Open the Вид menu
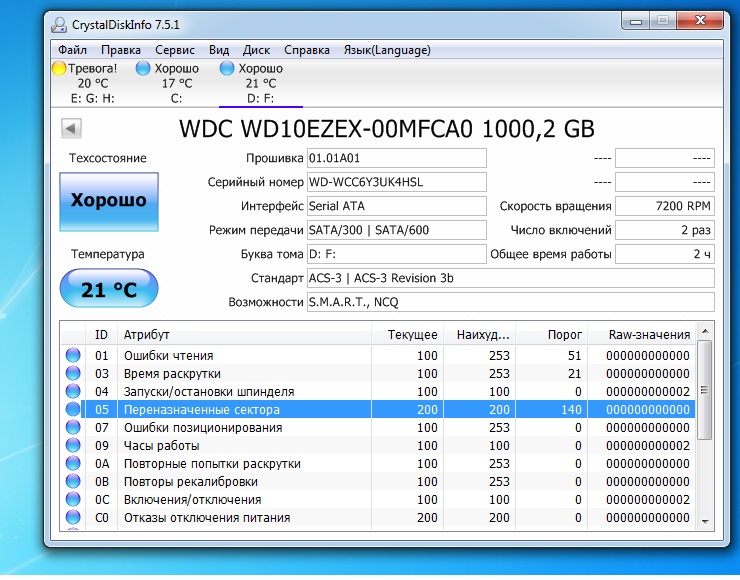Viewport: 740px width, 580px height. (x=219, y=50)
